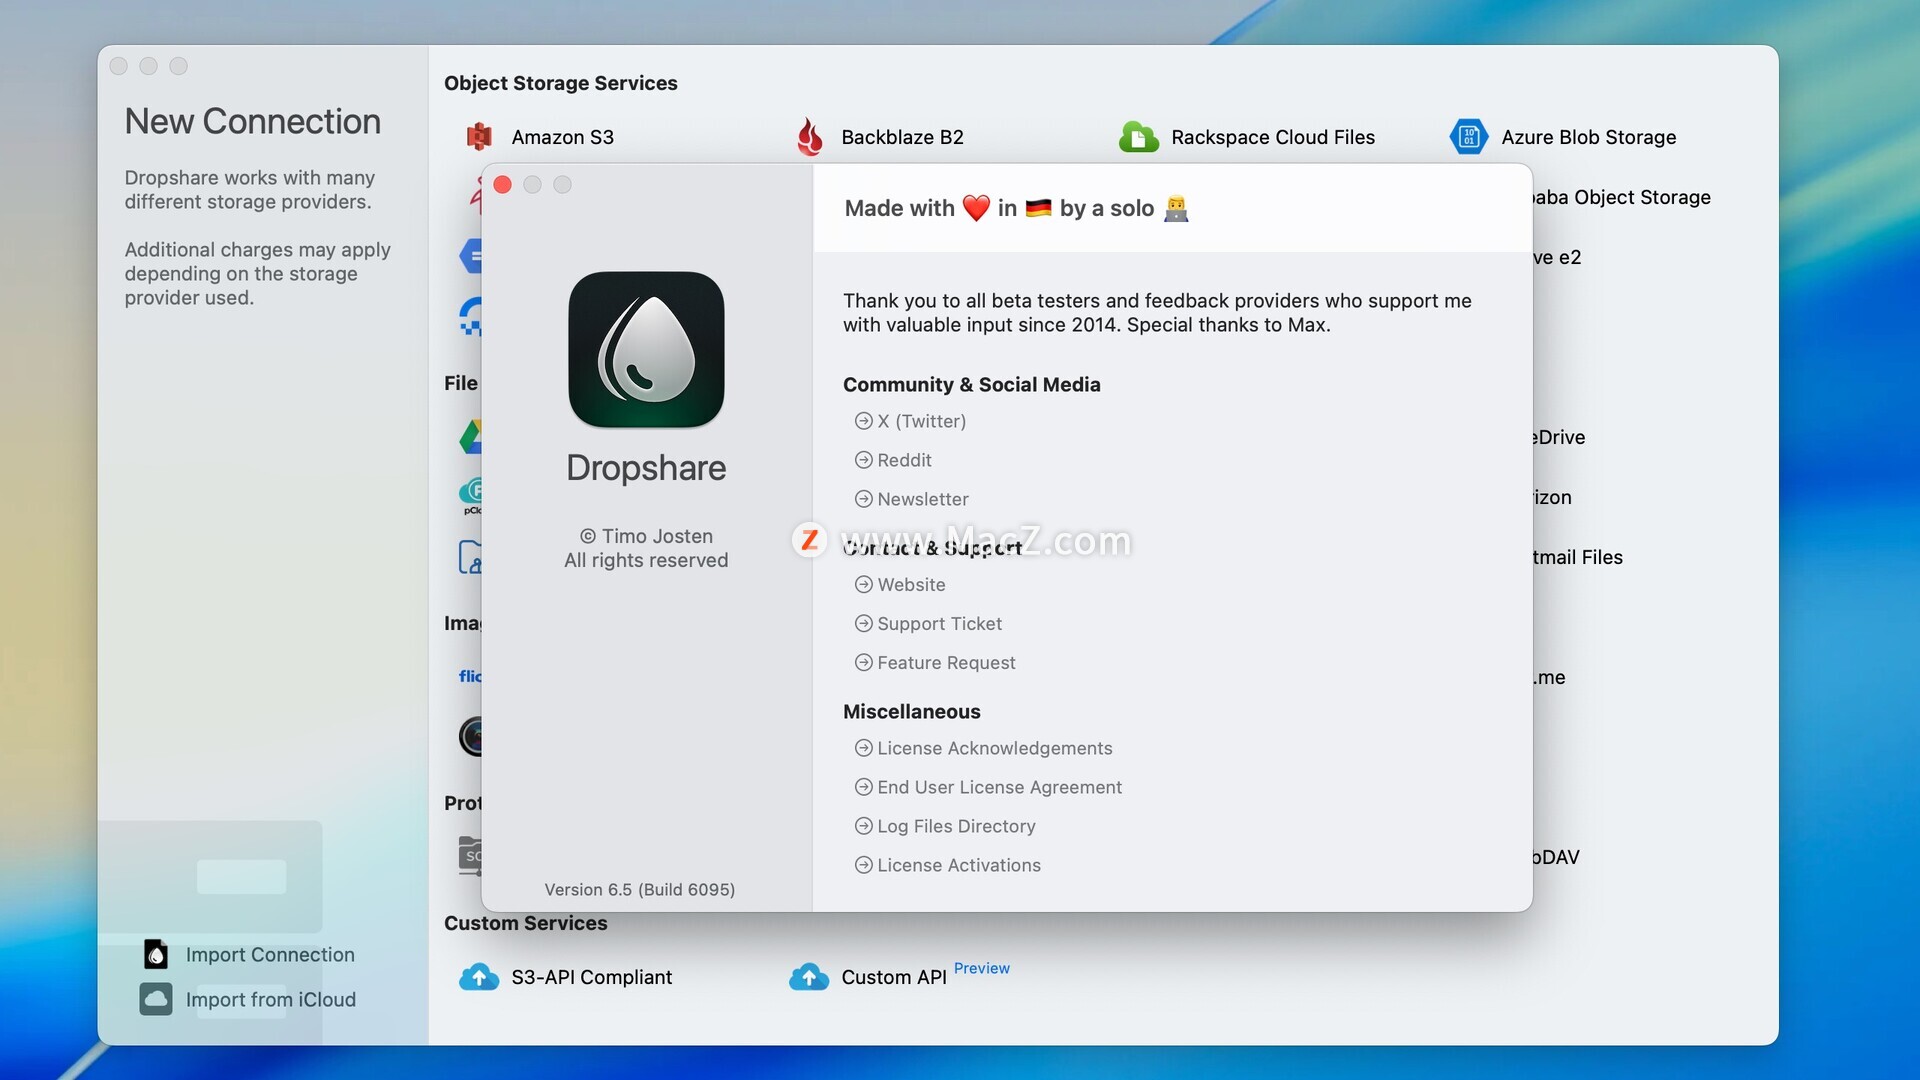Viewport: 1920px width, 1080px height.
Task: Read the End User License Agreement
Action: (x=999, y=787)
